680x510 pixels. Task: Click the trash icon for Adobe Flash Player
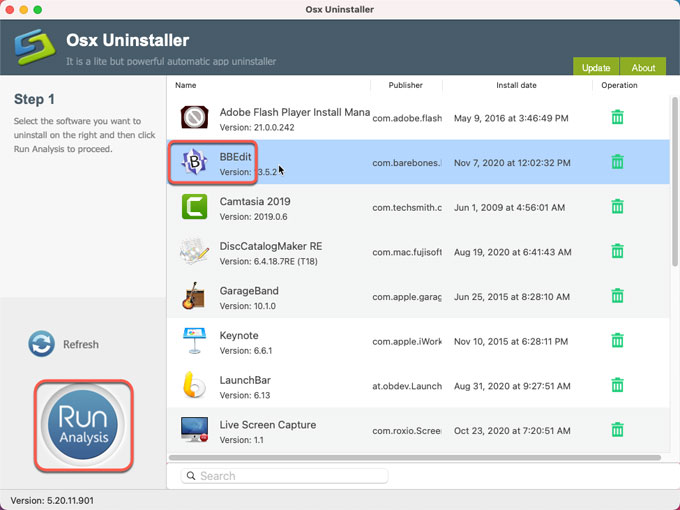point(617,117)
